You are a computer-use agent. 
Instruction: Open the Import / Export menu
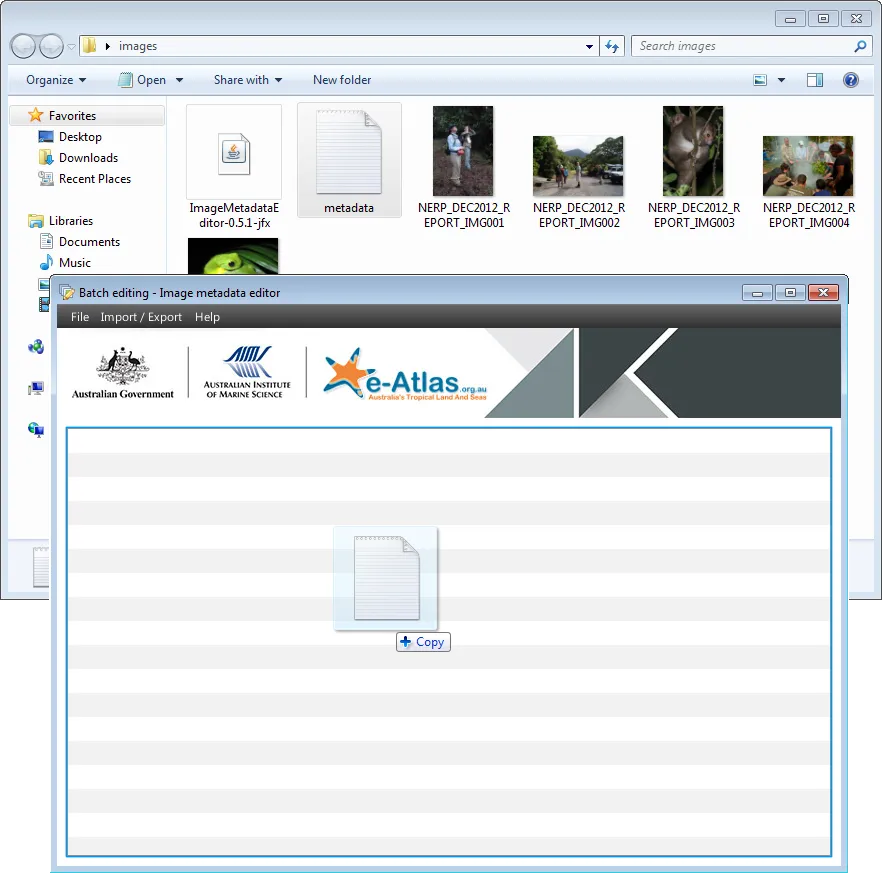tap(141, 317)
